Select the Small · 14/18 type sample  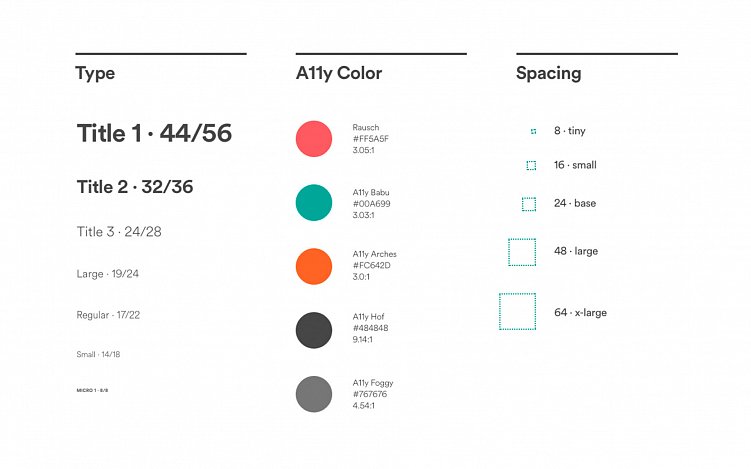coord(98,355)
